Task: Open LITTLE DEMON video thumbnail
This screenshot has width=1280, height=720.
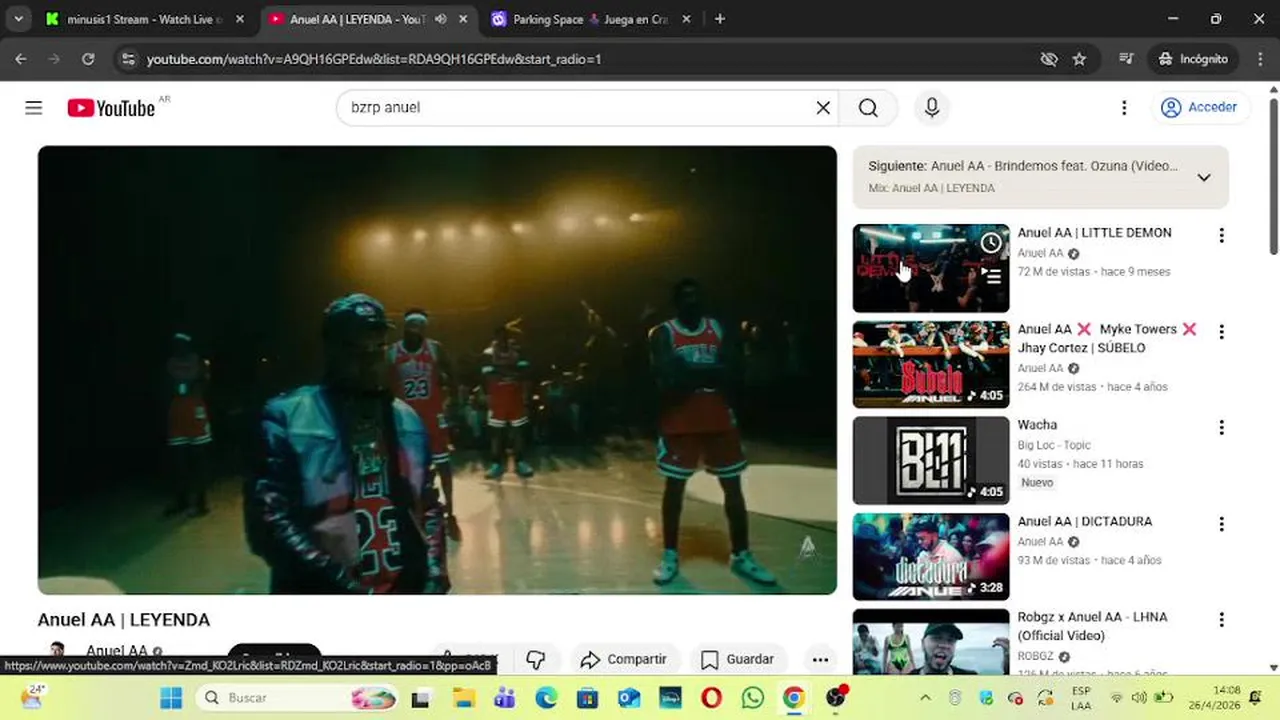Action: [x=931, y=268]
